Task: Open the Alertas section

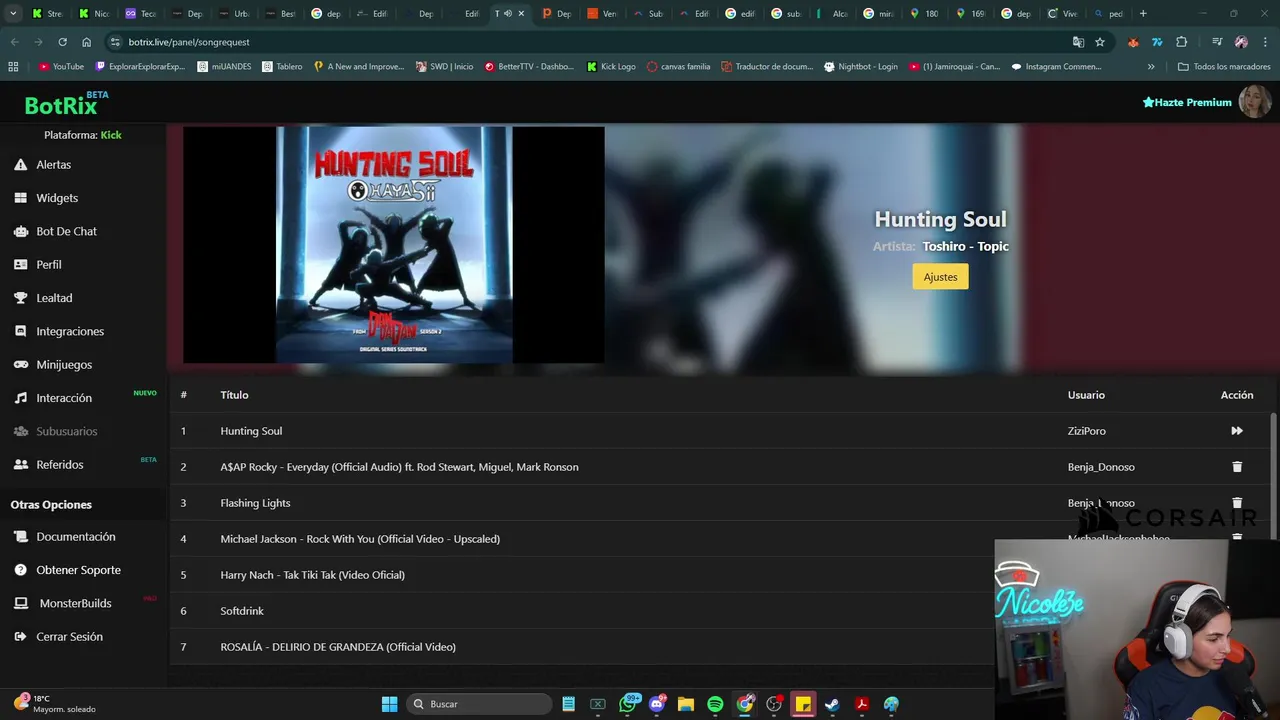Action: 53,164
